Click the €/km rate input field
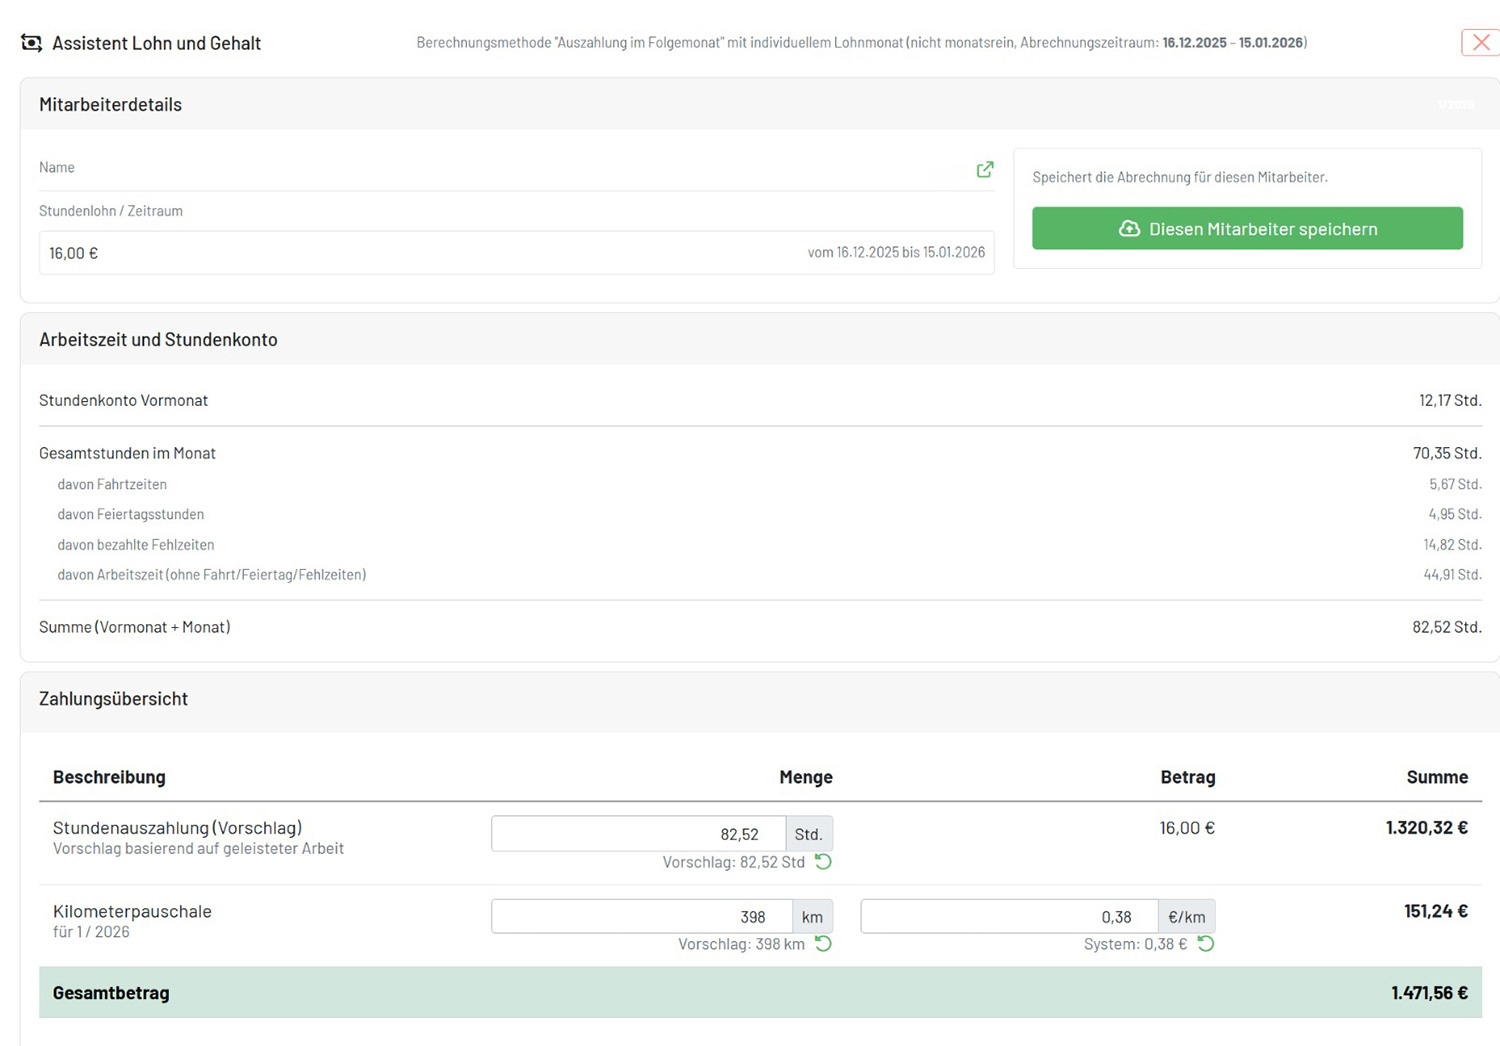Viewport: 1500px width, 1046px height. click(1008, 917)
